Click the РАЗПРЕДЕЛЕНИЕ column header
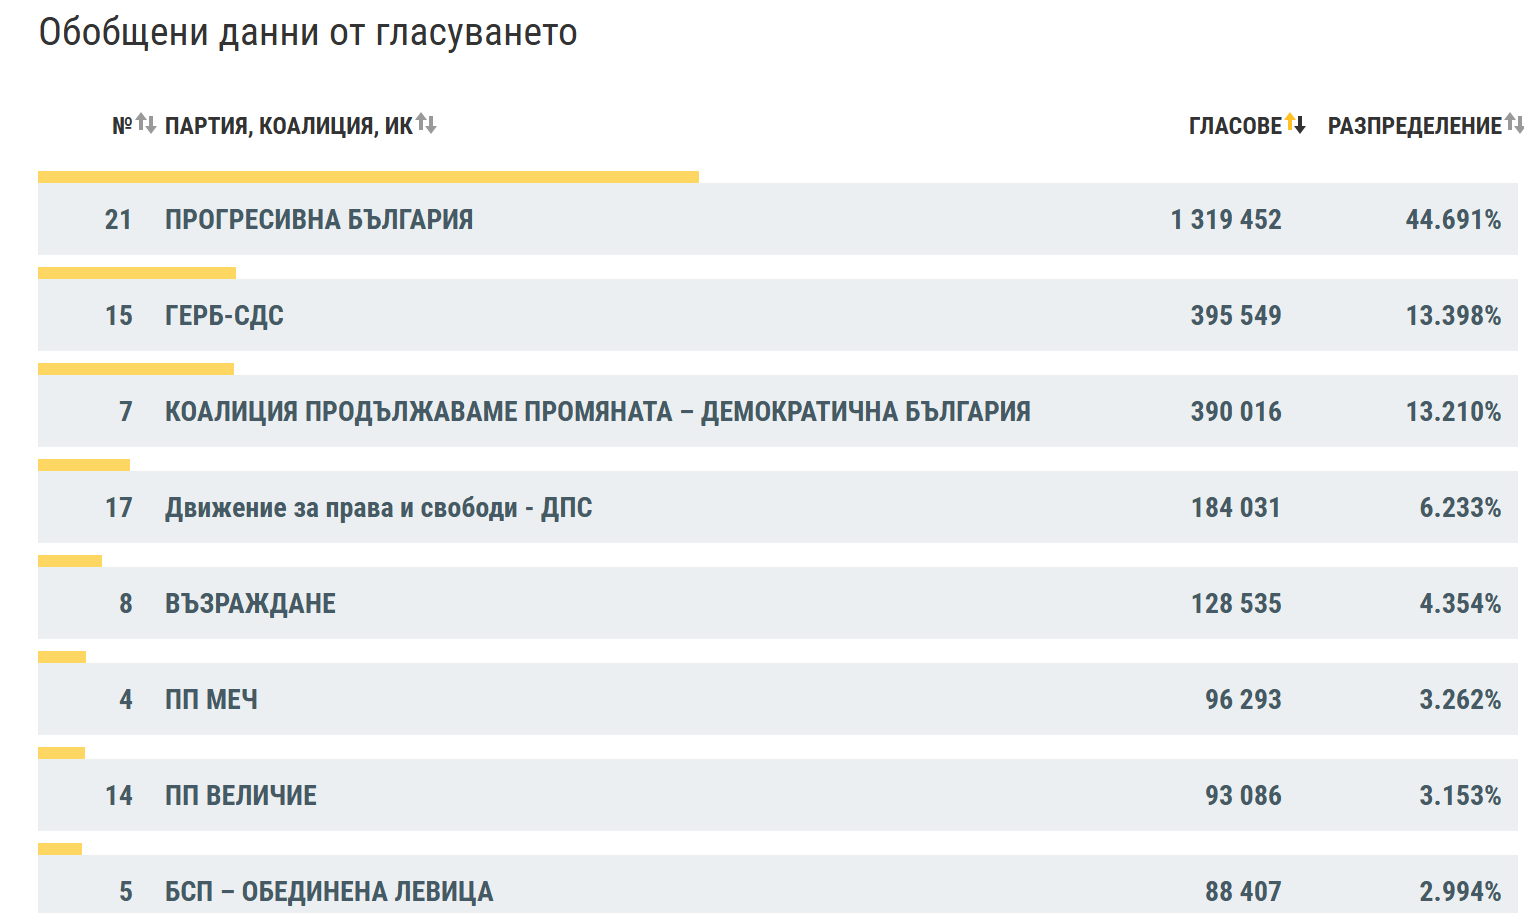 (x=1415, y=126)
